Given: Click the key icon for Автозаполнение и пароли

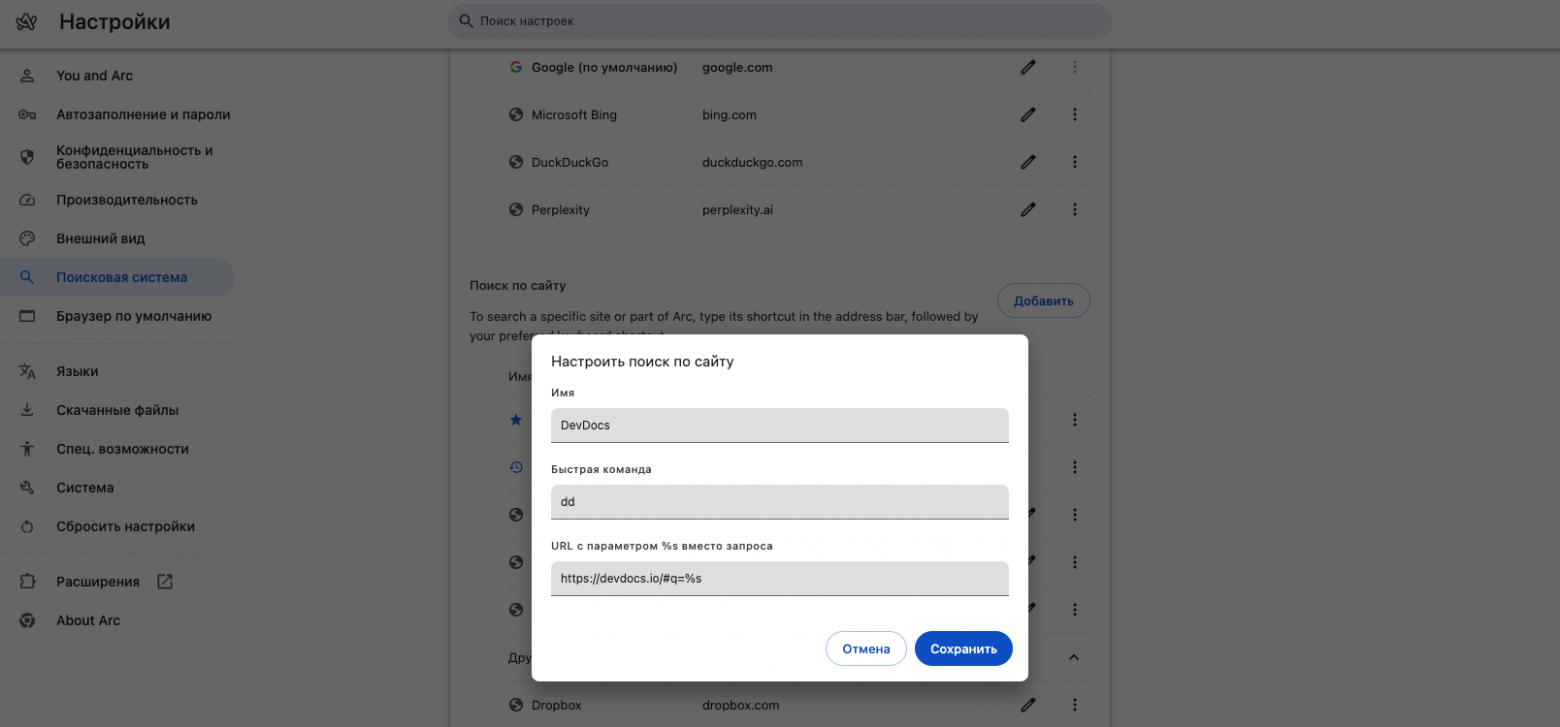Looking at the screenshot, I should [x=27, y=115].
